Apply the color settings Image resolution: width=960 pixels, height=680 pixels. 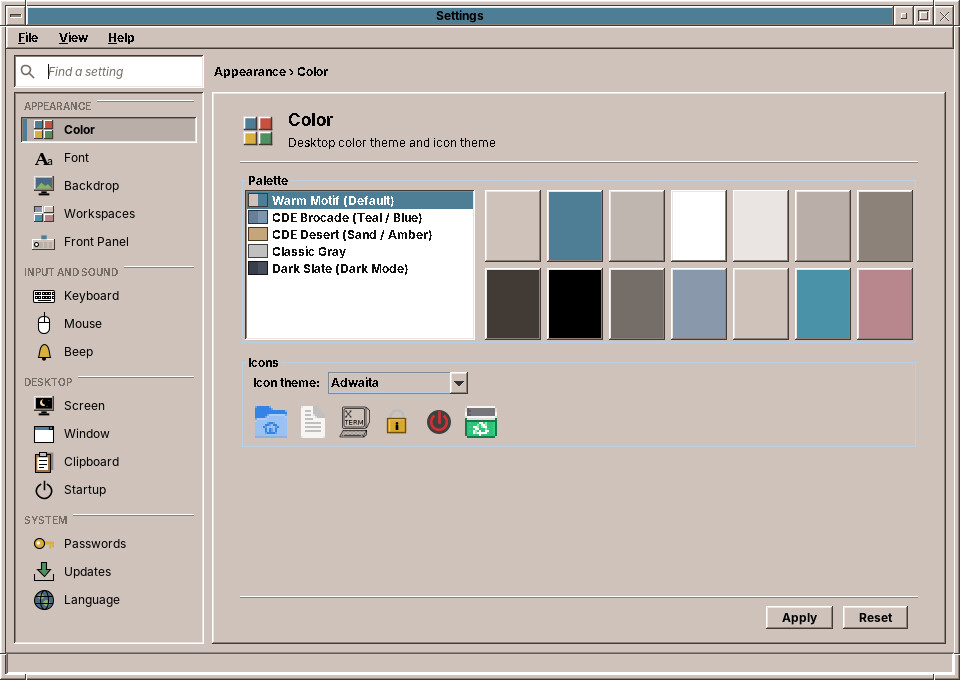tap(799, 618)
